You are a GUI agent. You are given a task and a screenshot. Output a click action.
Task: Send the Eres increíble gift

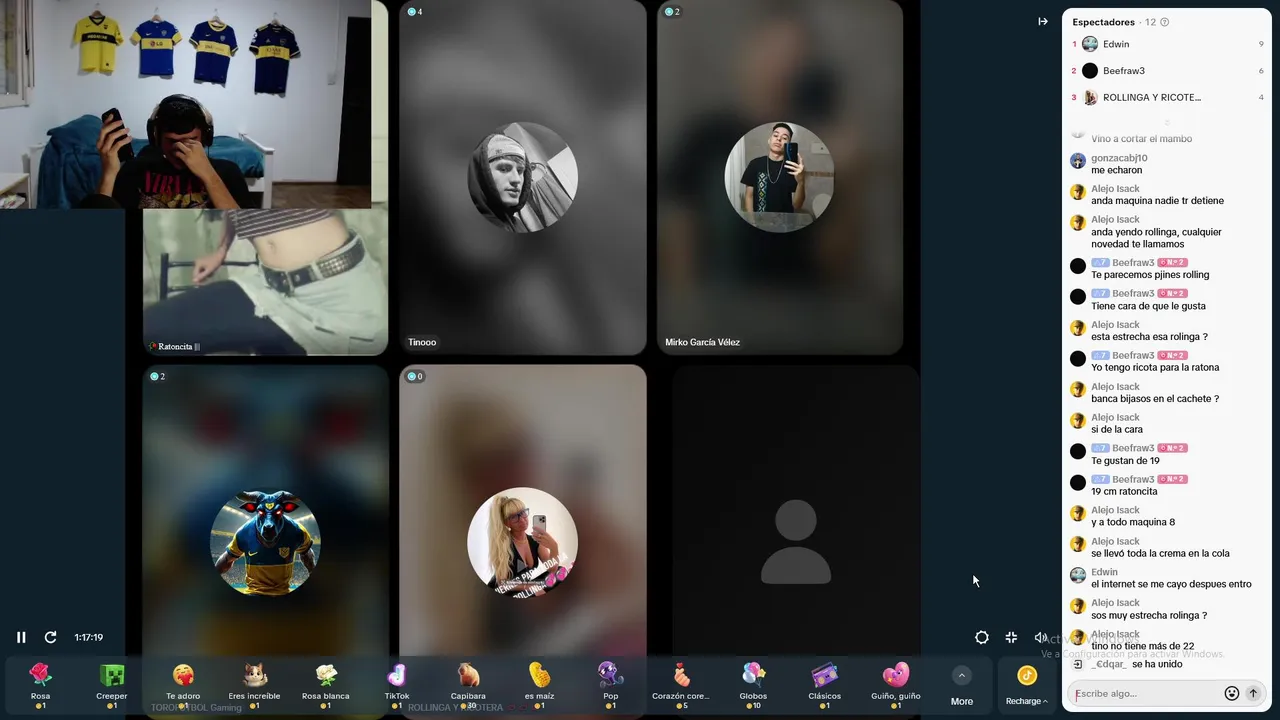[x=254, y=685]
